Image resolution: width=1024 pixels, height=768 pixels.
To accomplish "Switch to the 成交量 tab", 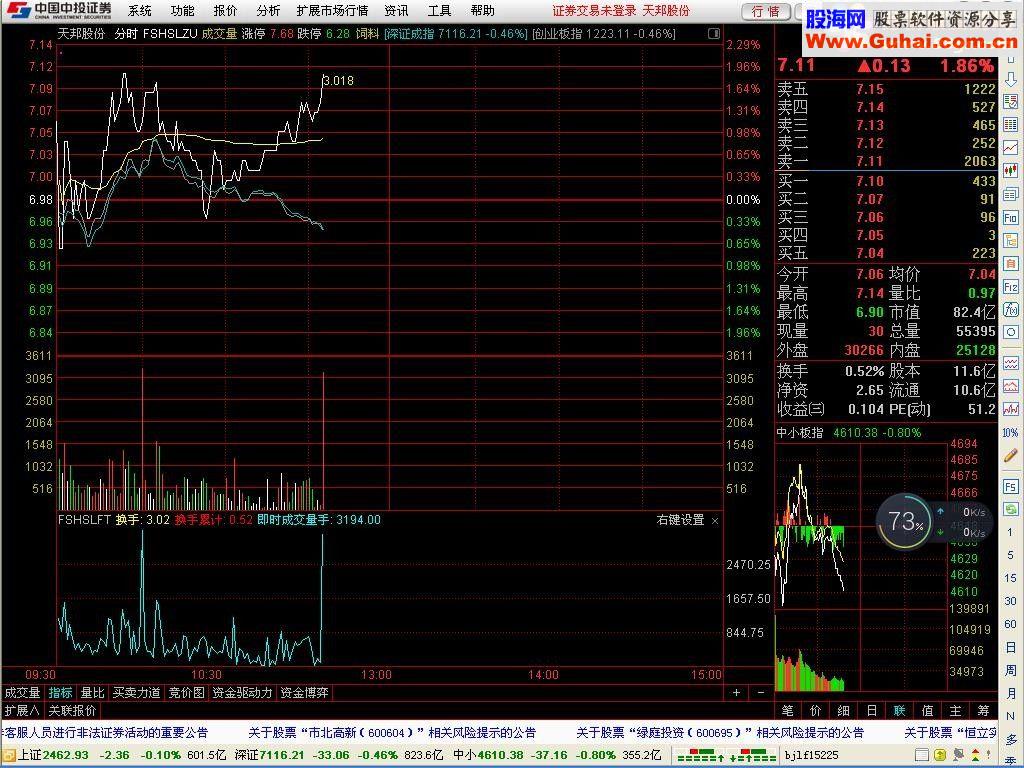I will point(23,692).
